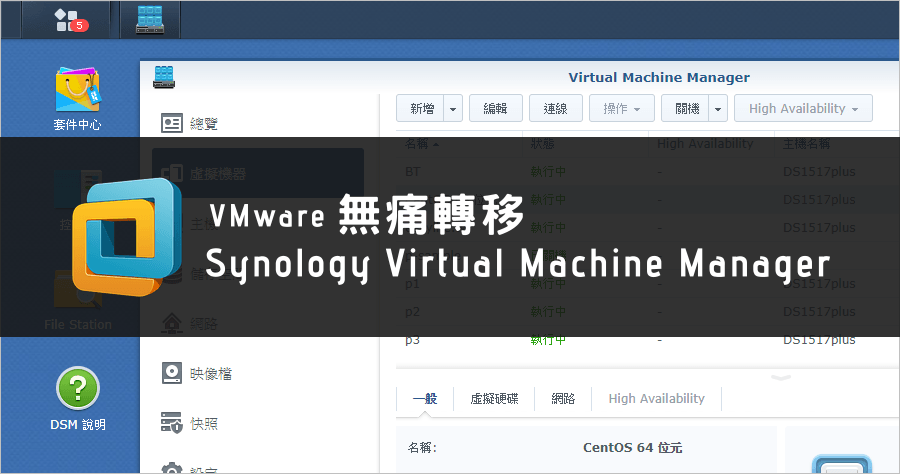Viewport: 900px width, 474px height.
Task: Open Package Center desktop icon
Action: [x=77, y=99]
